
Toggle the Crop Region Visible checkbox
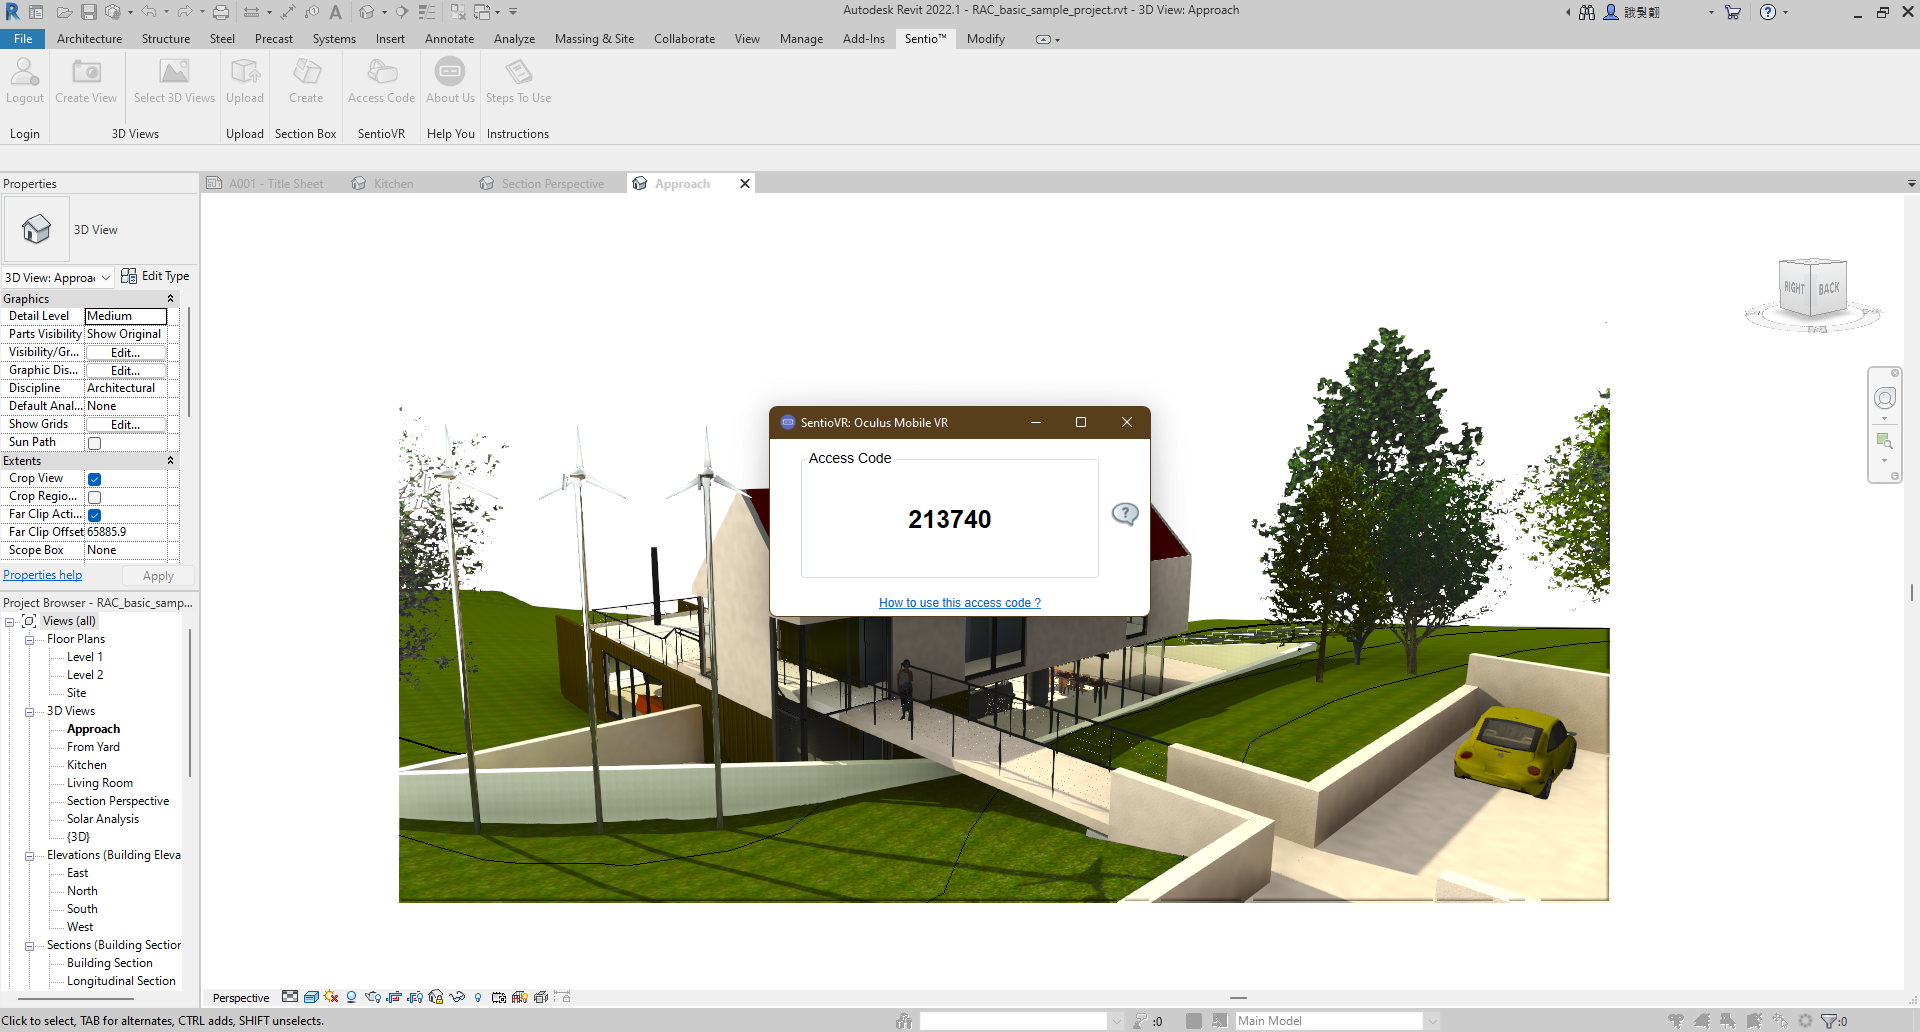pyautogui.click(x=94, y=497)
